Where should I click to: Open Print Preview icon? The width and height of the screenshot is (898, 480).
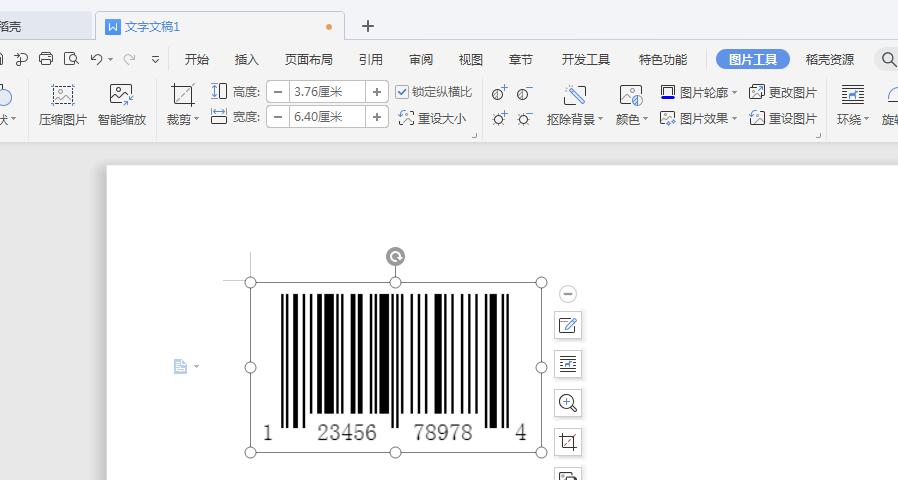(x=71, y=58)
